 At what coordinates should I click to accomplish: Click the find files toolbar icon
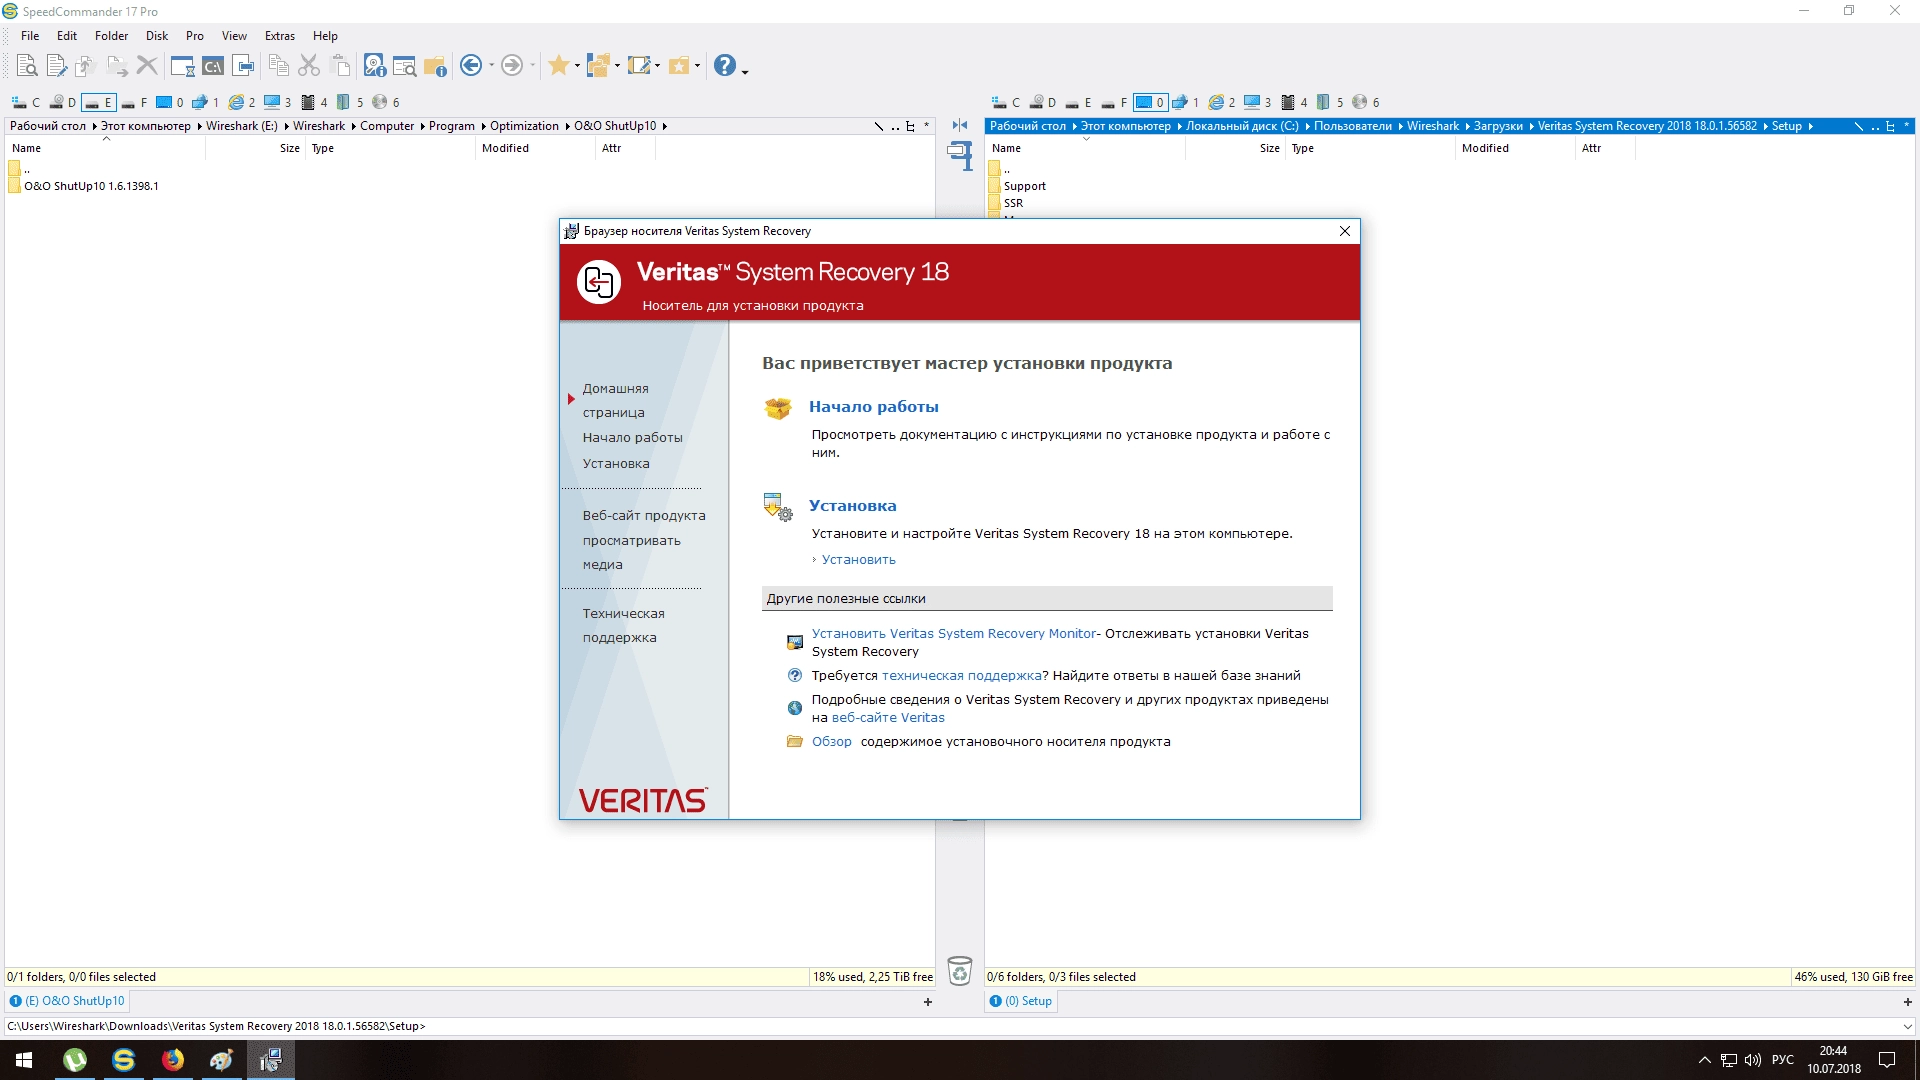(x=405, y=66)
